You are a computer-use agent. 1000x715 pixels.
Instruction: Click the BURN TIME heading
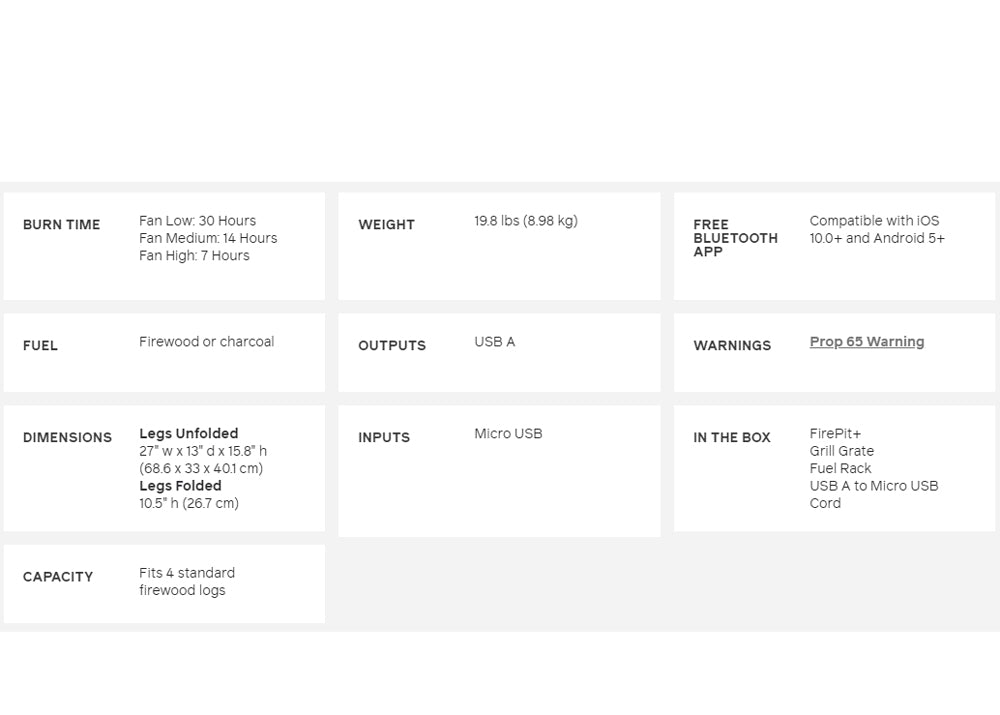tap(61, 225)
